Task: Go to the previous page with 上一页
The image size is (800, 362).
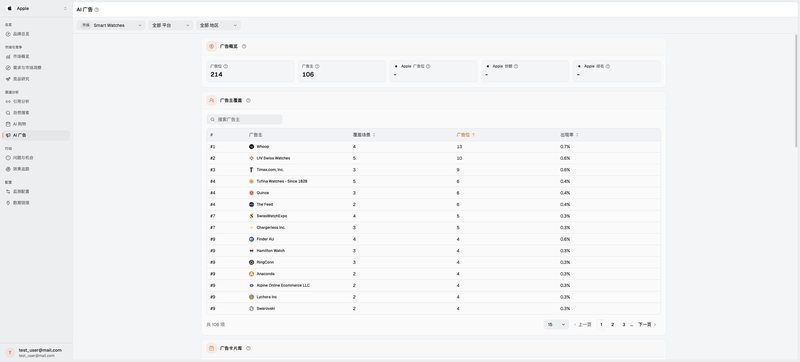Action: pyautogui.click(x=583, y=324)
